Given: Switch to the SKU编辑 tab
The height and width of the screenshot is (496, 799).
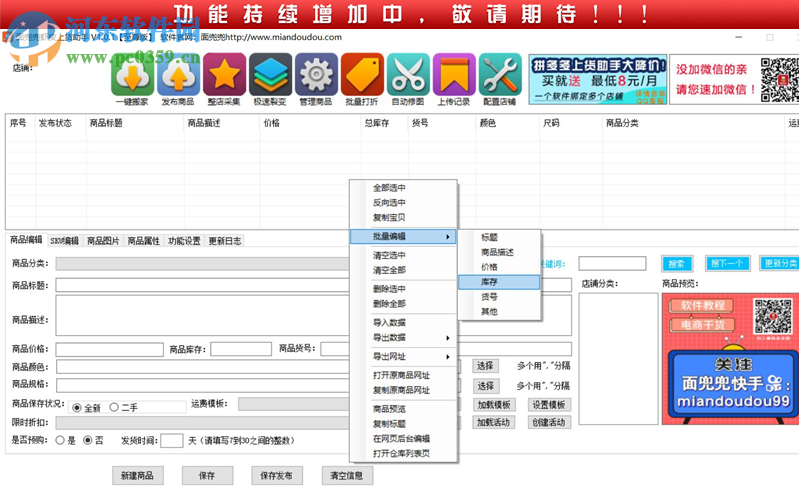Looking at the screenshot, I should 65,241.
